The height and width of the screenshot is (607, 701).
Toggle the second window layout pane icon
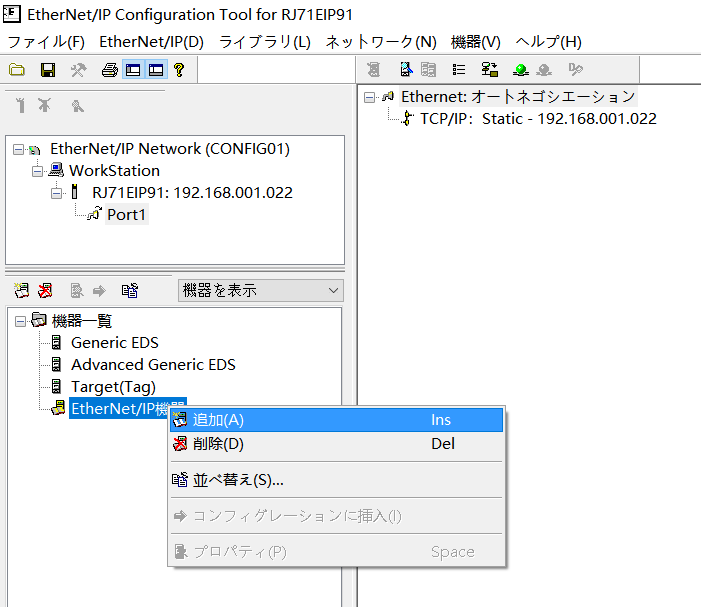pos(156,70)
